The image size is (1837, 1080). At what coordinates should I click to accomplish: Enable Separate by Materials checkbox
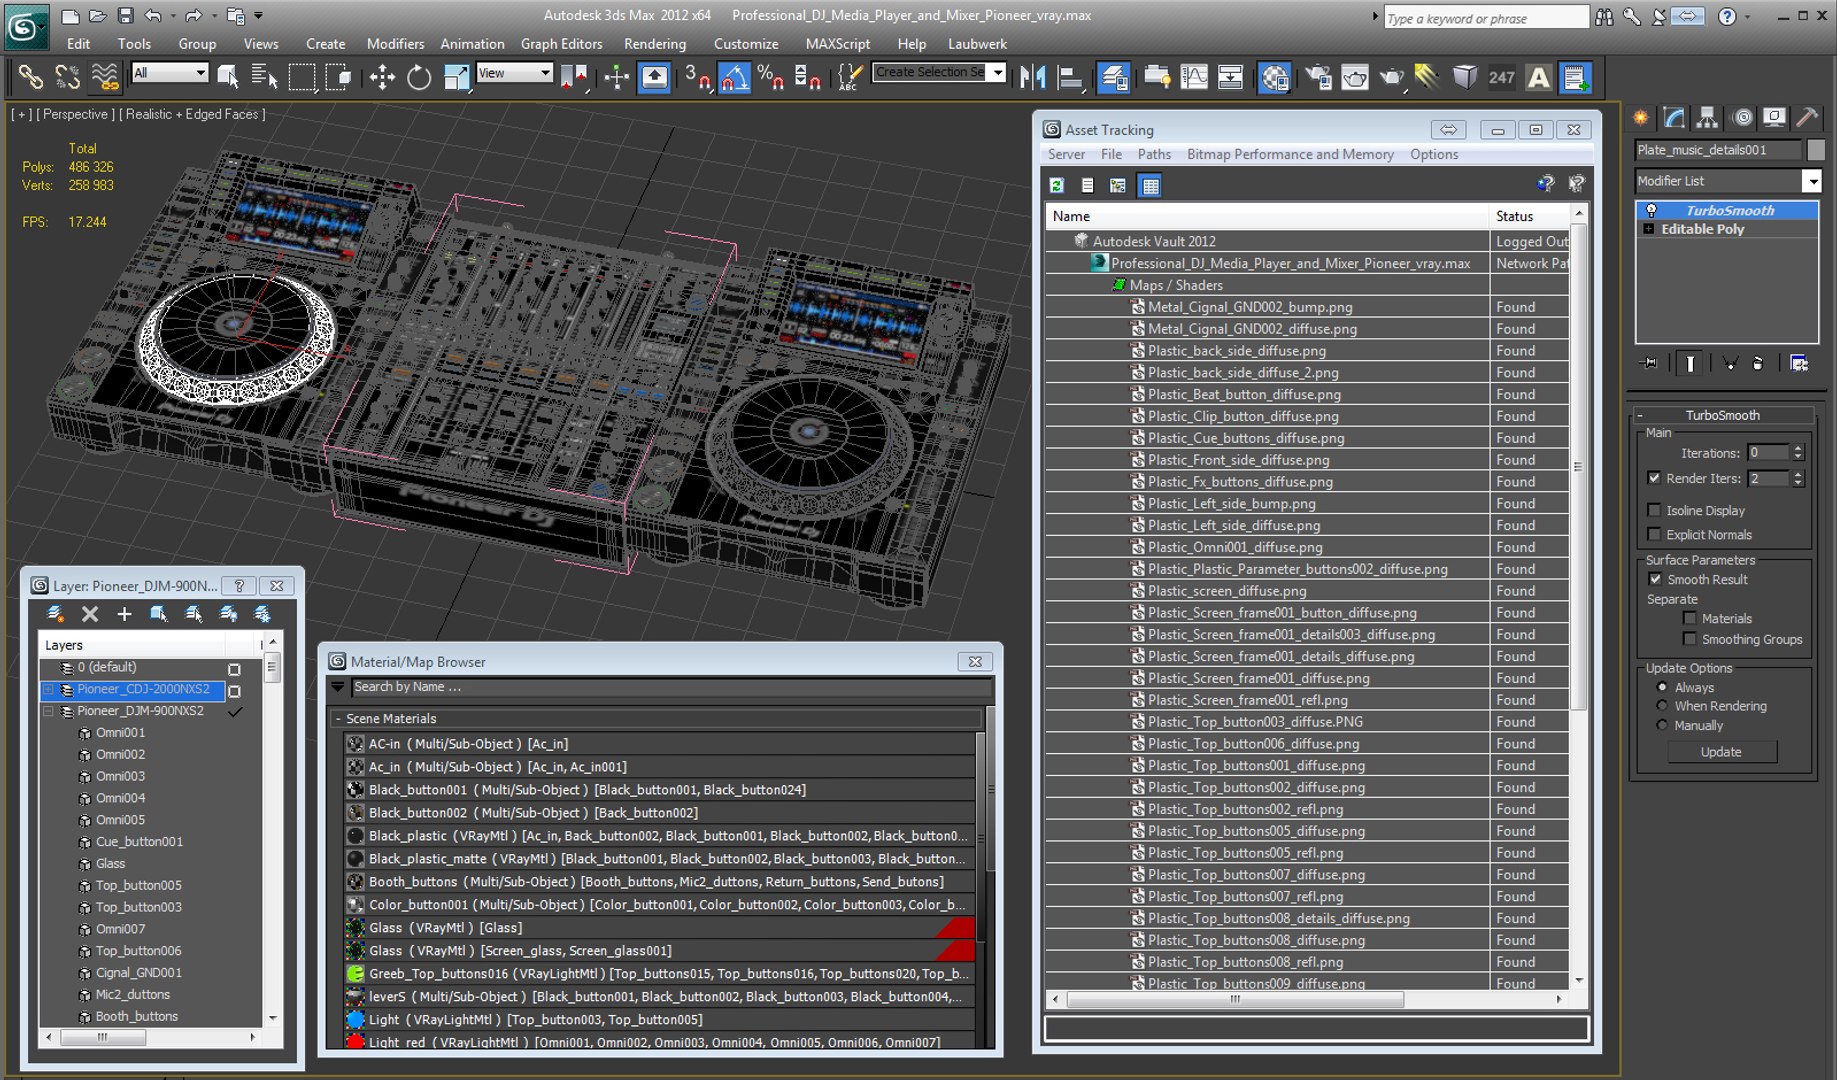(1690, 618)
